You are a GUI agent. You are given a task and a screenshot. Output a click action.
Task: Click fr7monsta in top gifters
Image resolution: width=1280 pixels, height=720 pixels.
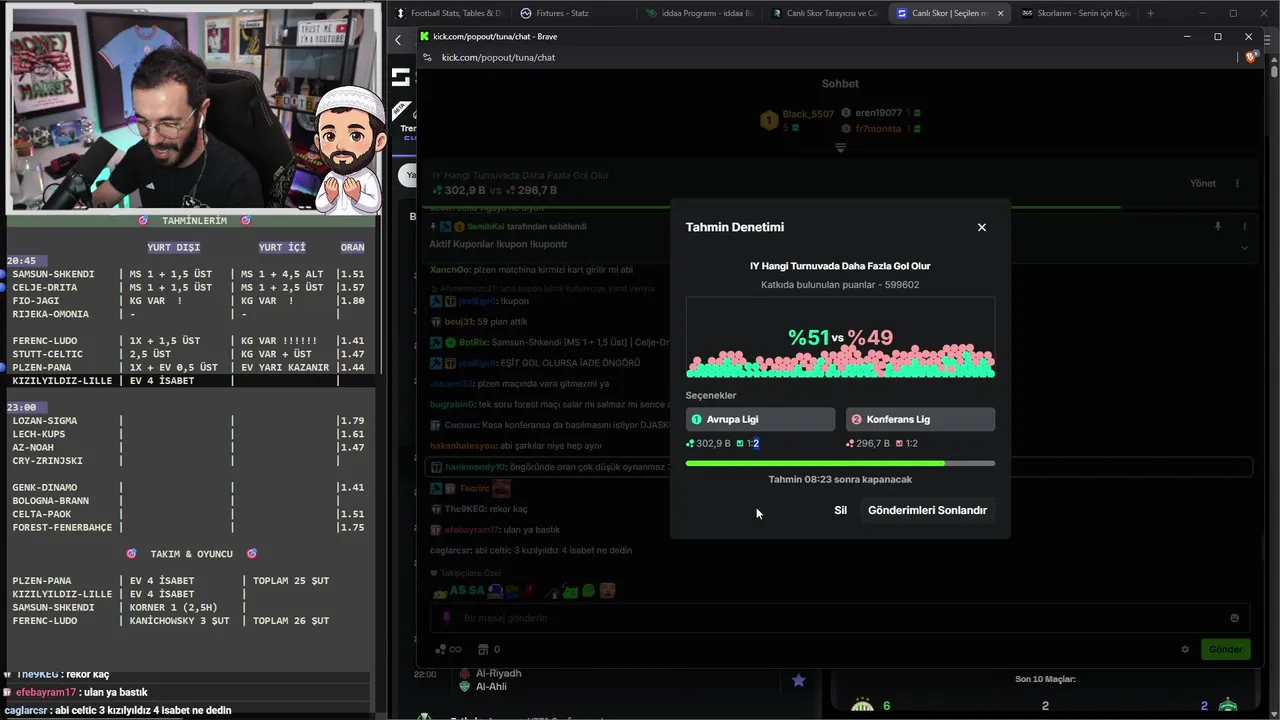(x=878, y=128)
